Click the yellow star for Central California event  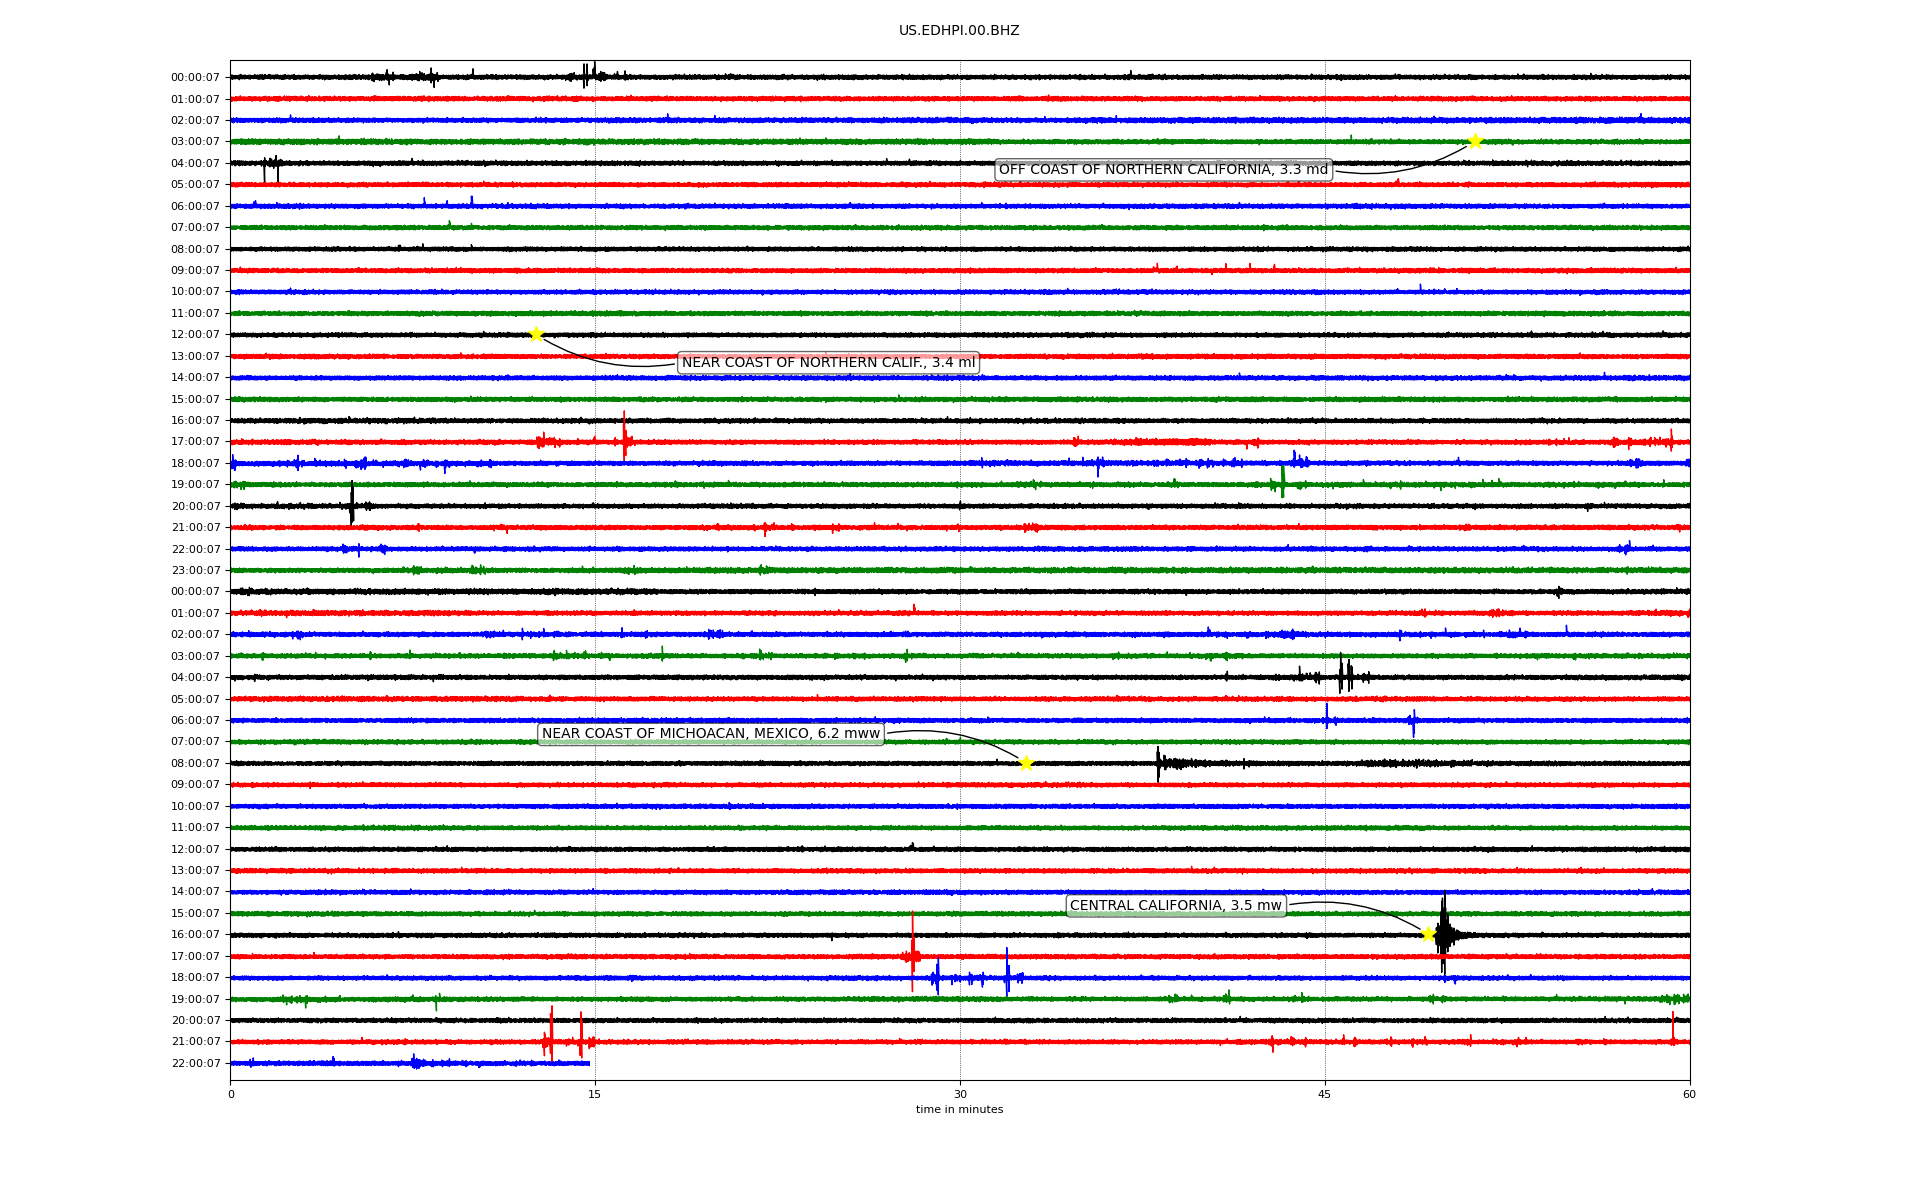pyautogui.click(x=1428, y=934)
